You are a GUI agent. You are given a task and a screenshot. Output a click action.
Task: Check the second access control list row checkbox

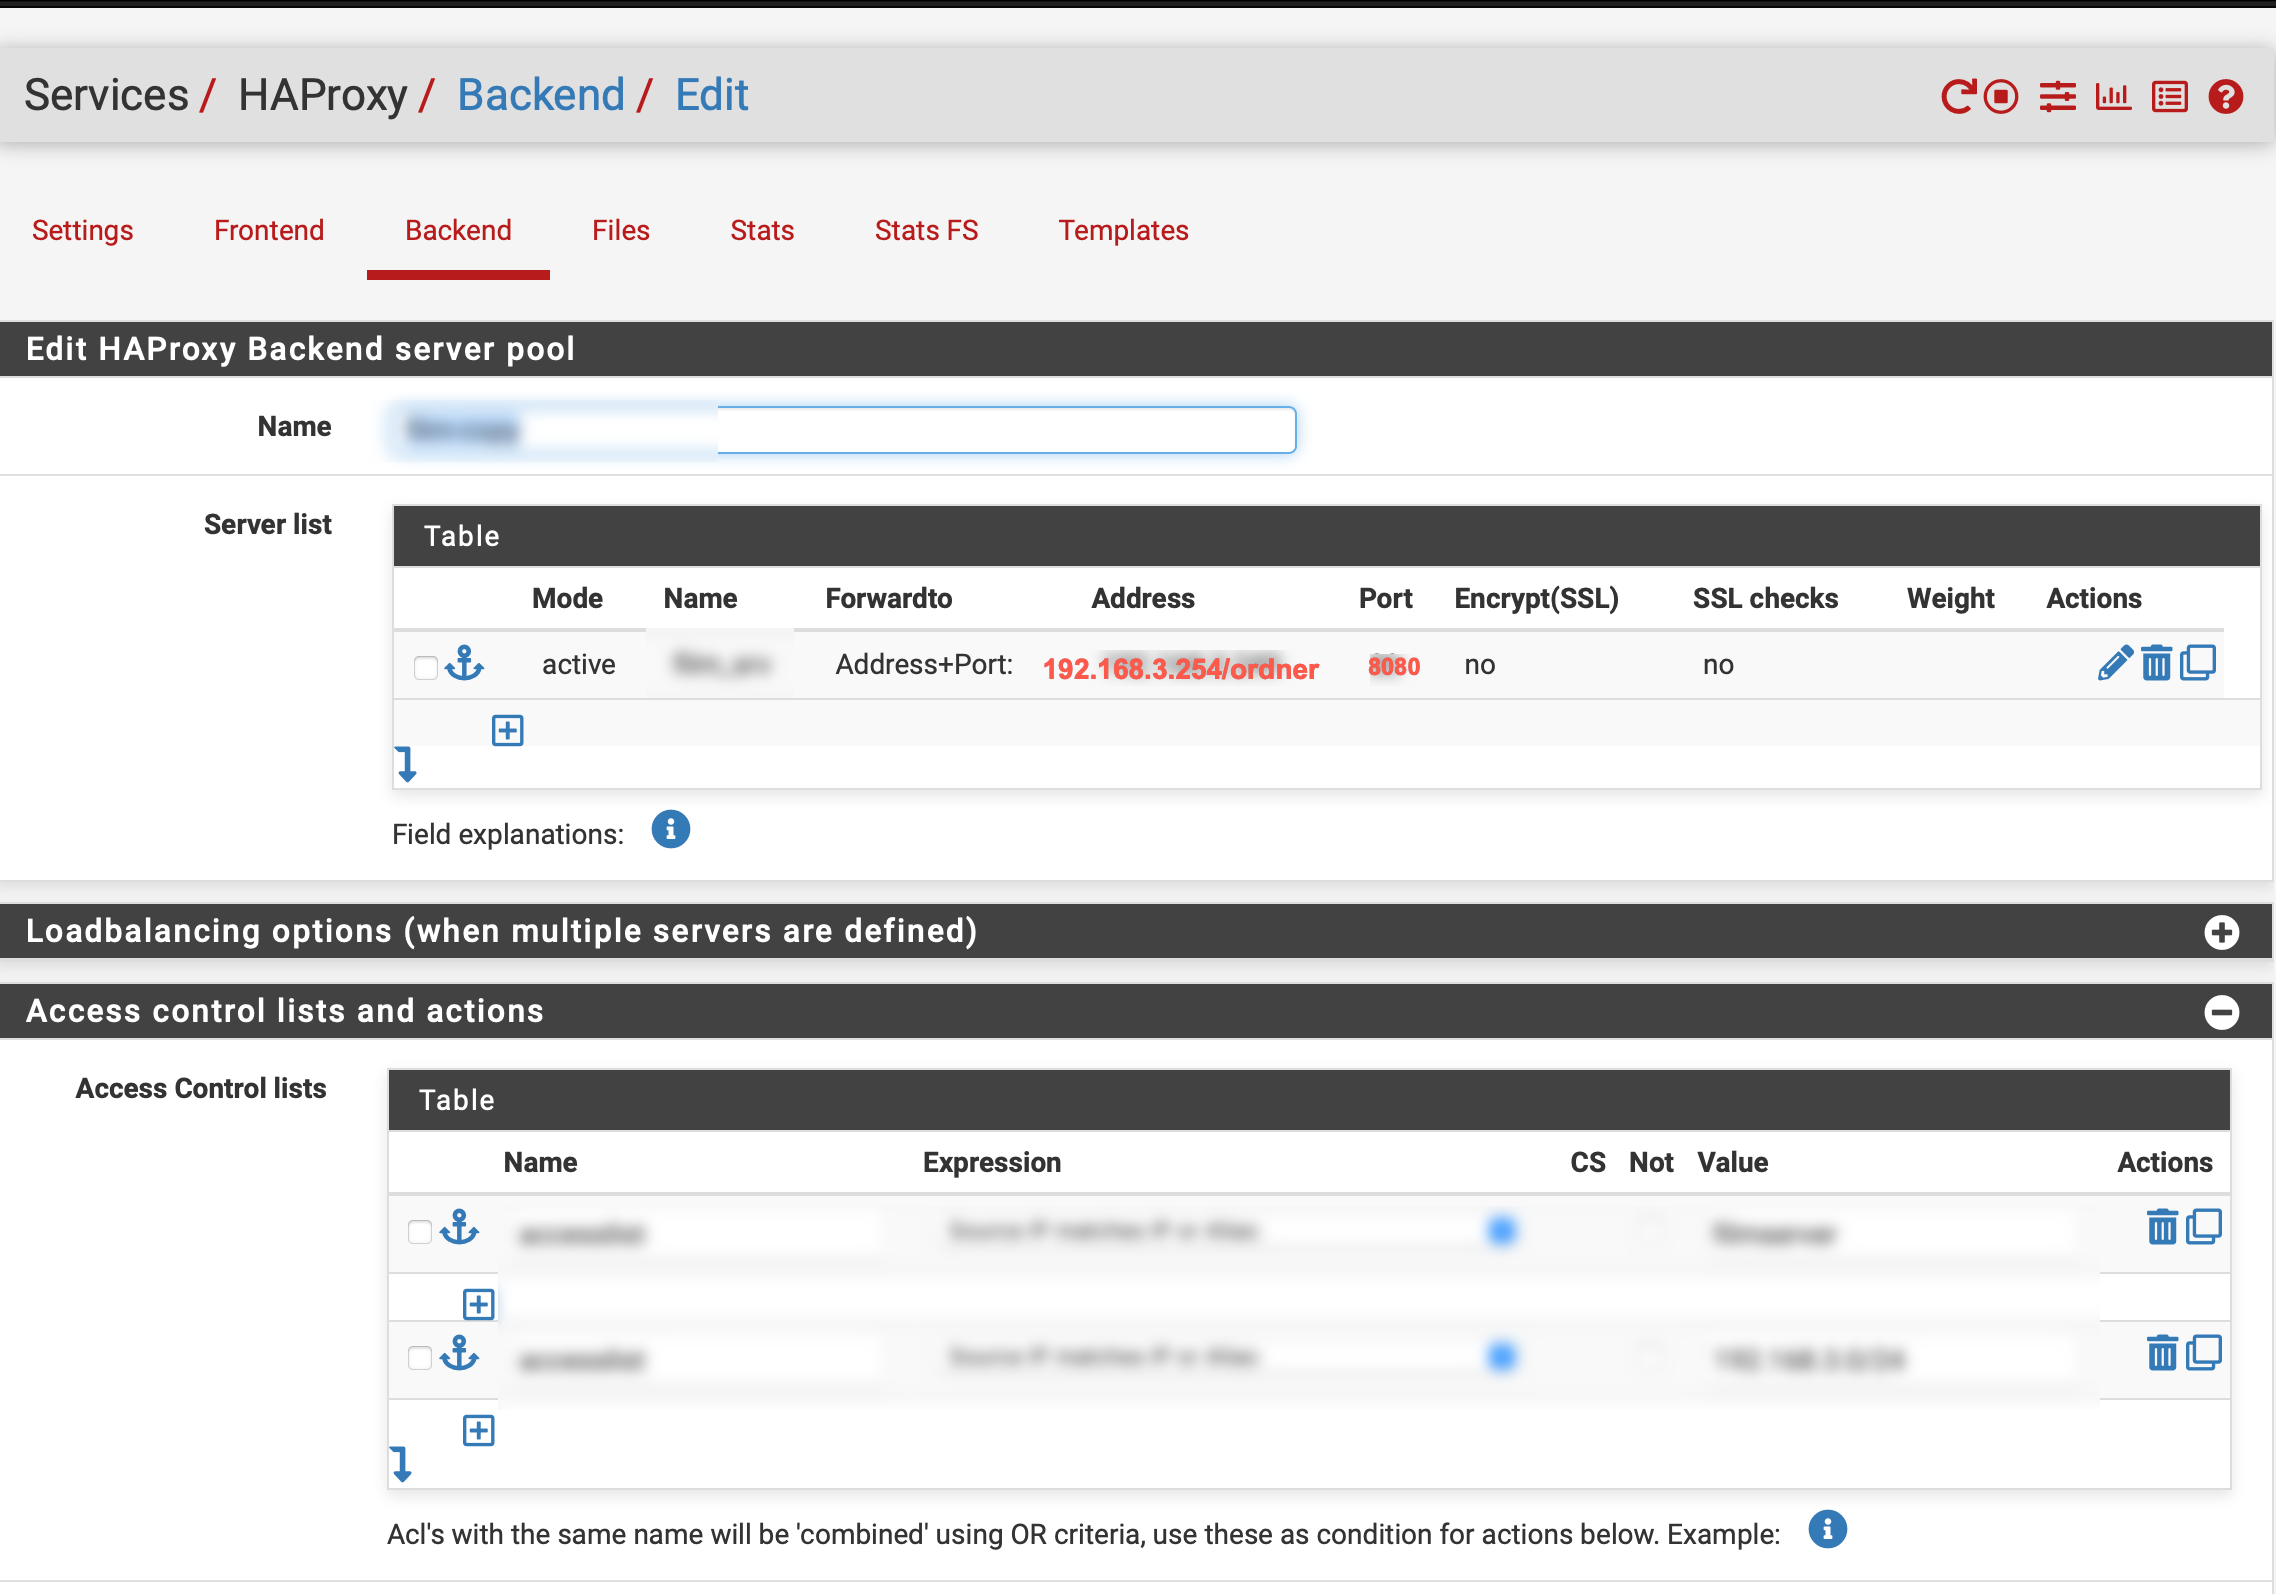[420, 1357]
